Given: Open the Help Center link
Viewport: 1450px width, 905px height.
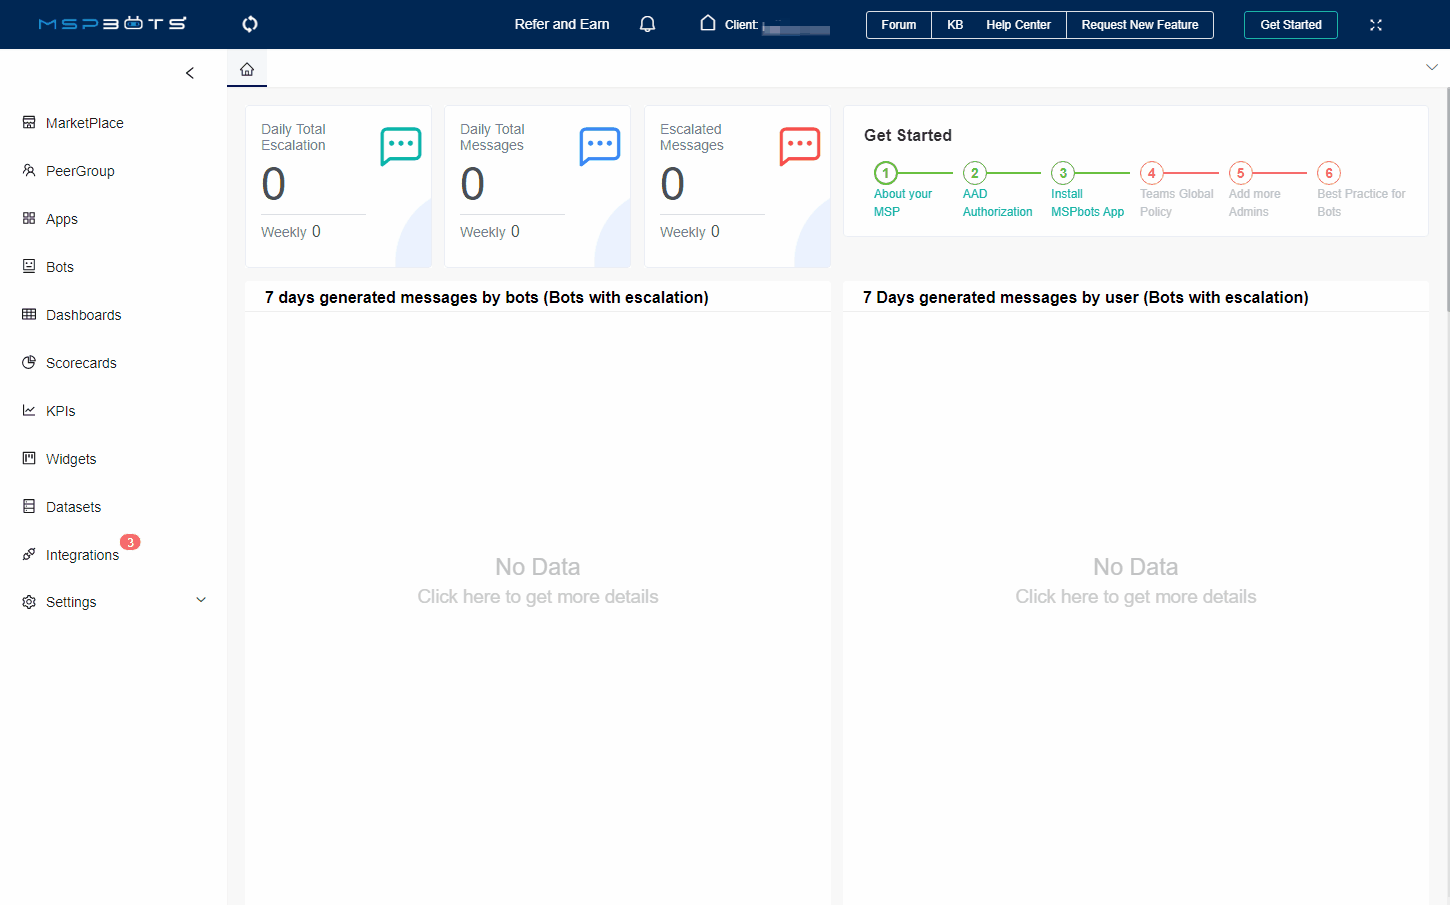Looking at the screenshot, I should (x=1018, y=25).
